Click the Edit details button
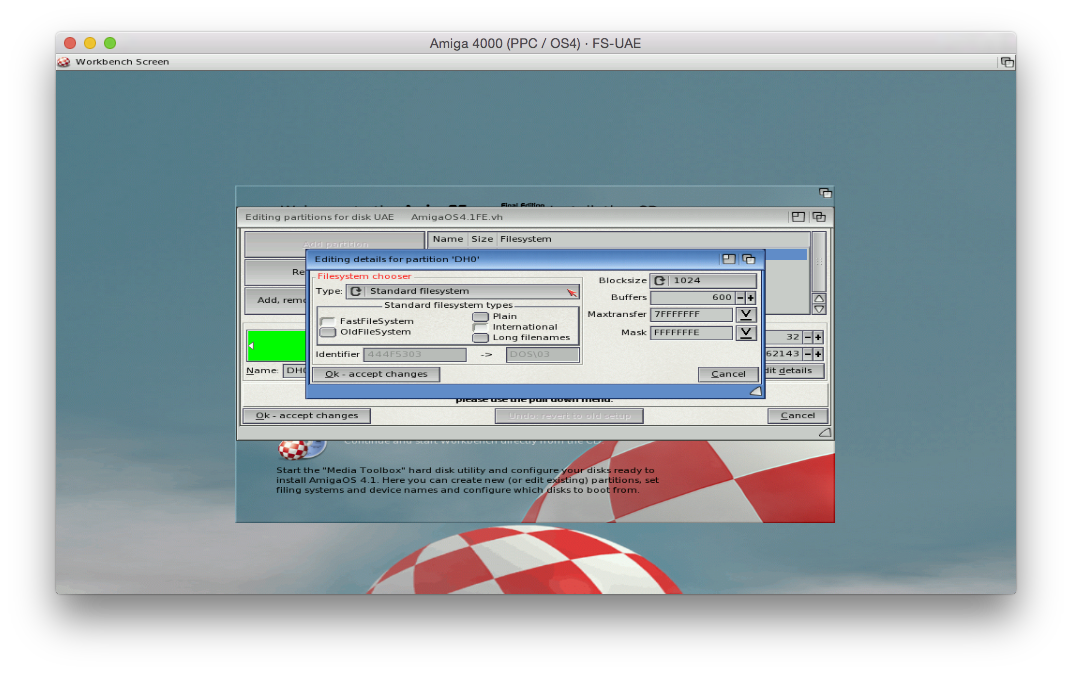Screen dimensions: 1072x674 coord(793,370)
